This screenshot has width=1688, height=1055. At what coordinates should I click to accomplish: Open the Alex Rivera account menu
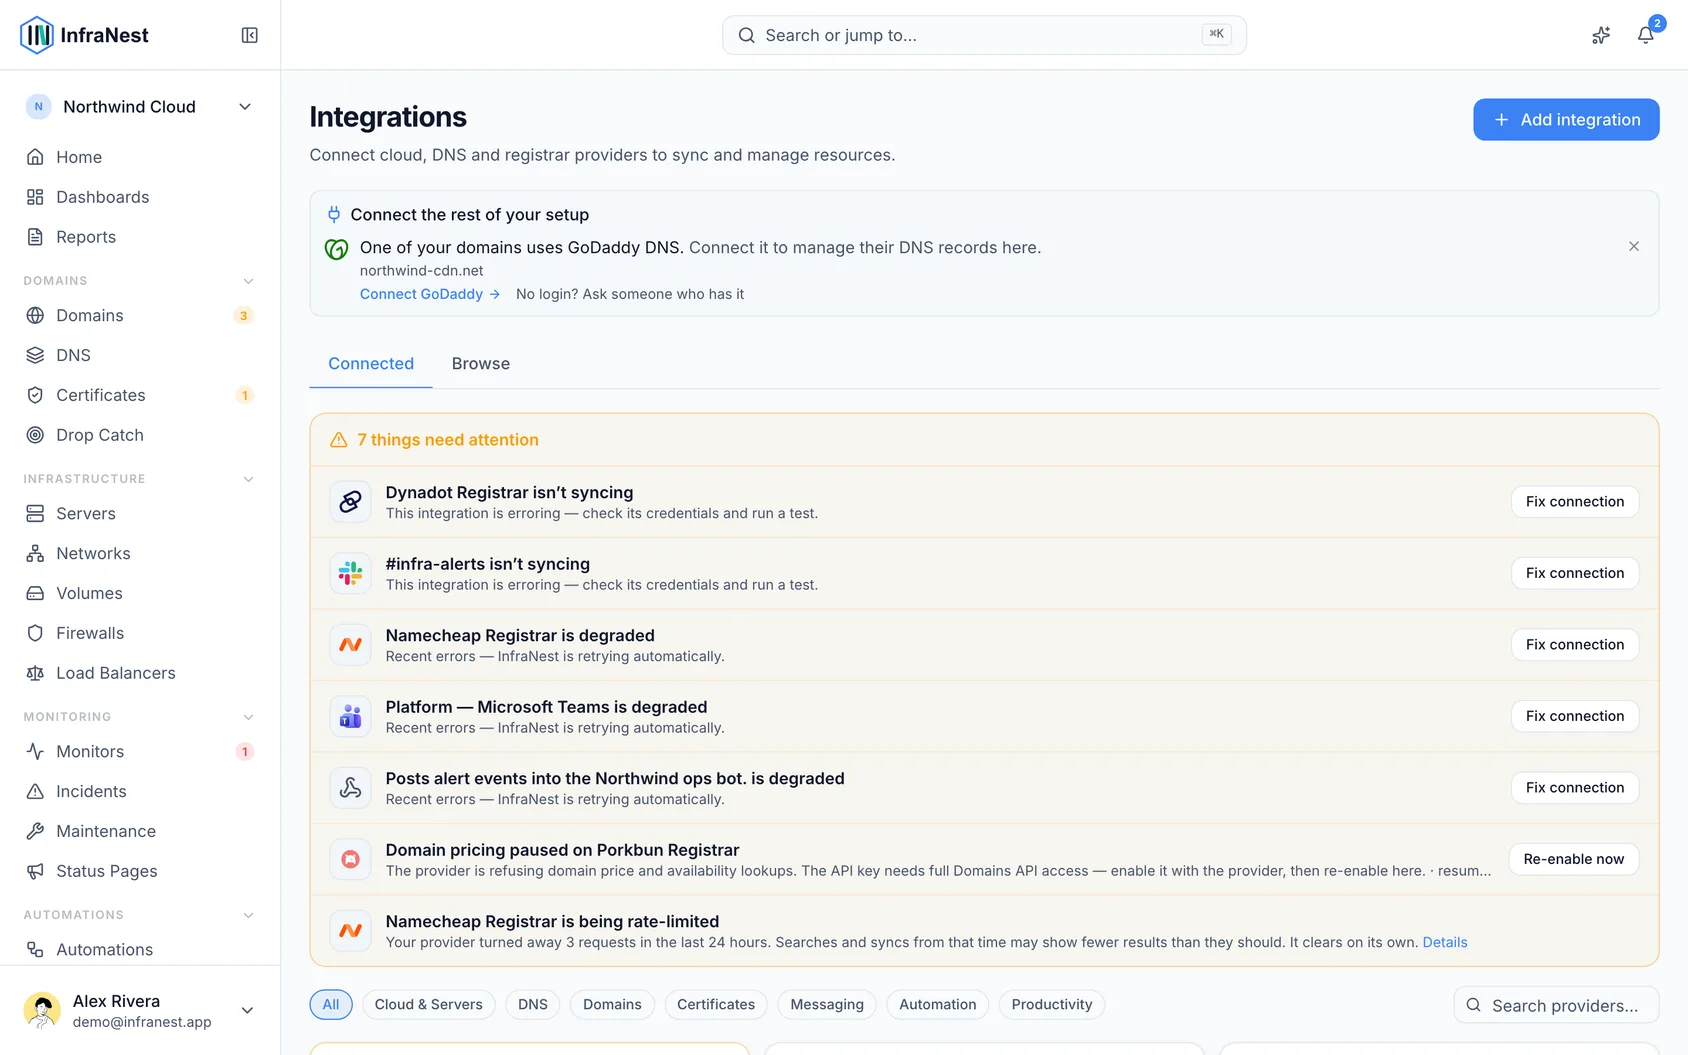click(140, 1010)
